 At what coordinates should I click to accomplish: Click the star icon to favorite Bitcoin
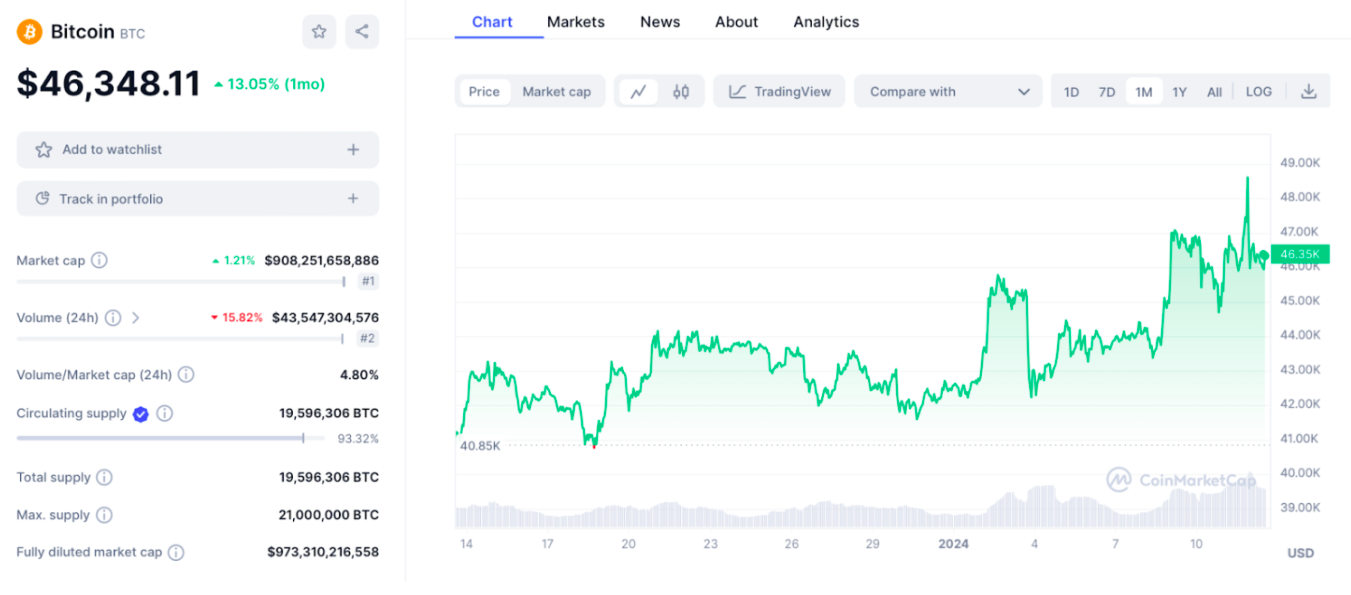tap(318, 31)
